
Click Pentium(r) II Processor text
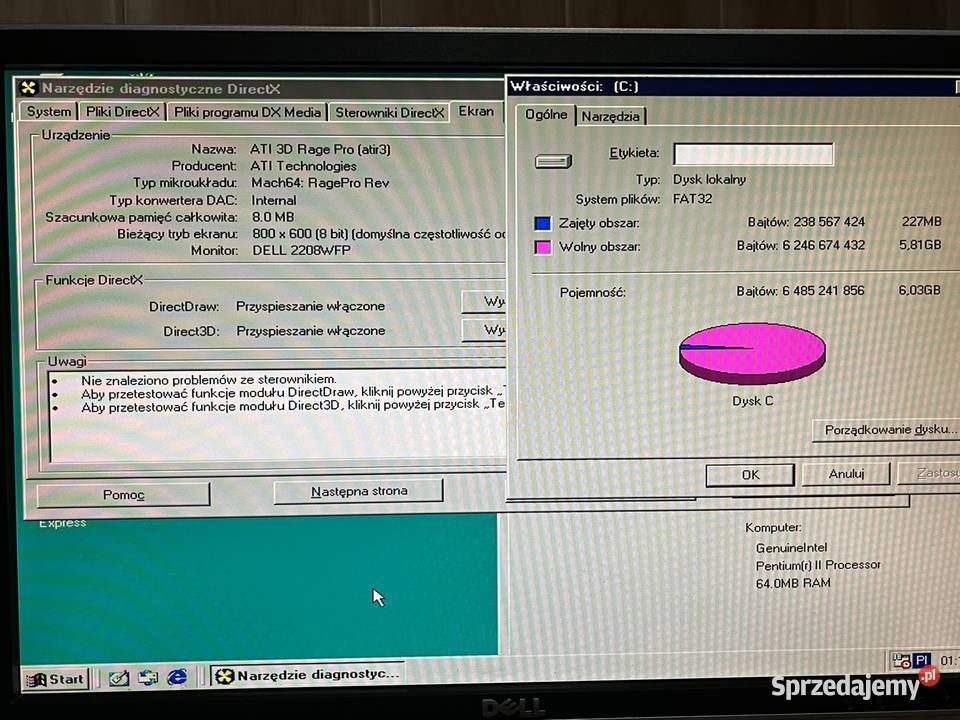[818, 565]
